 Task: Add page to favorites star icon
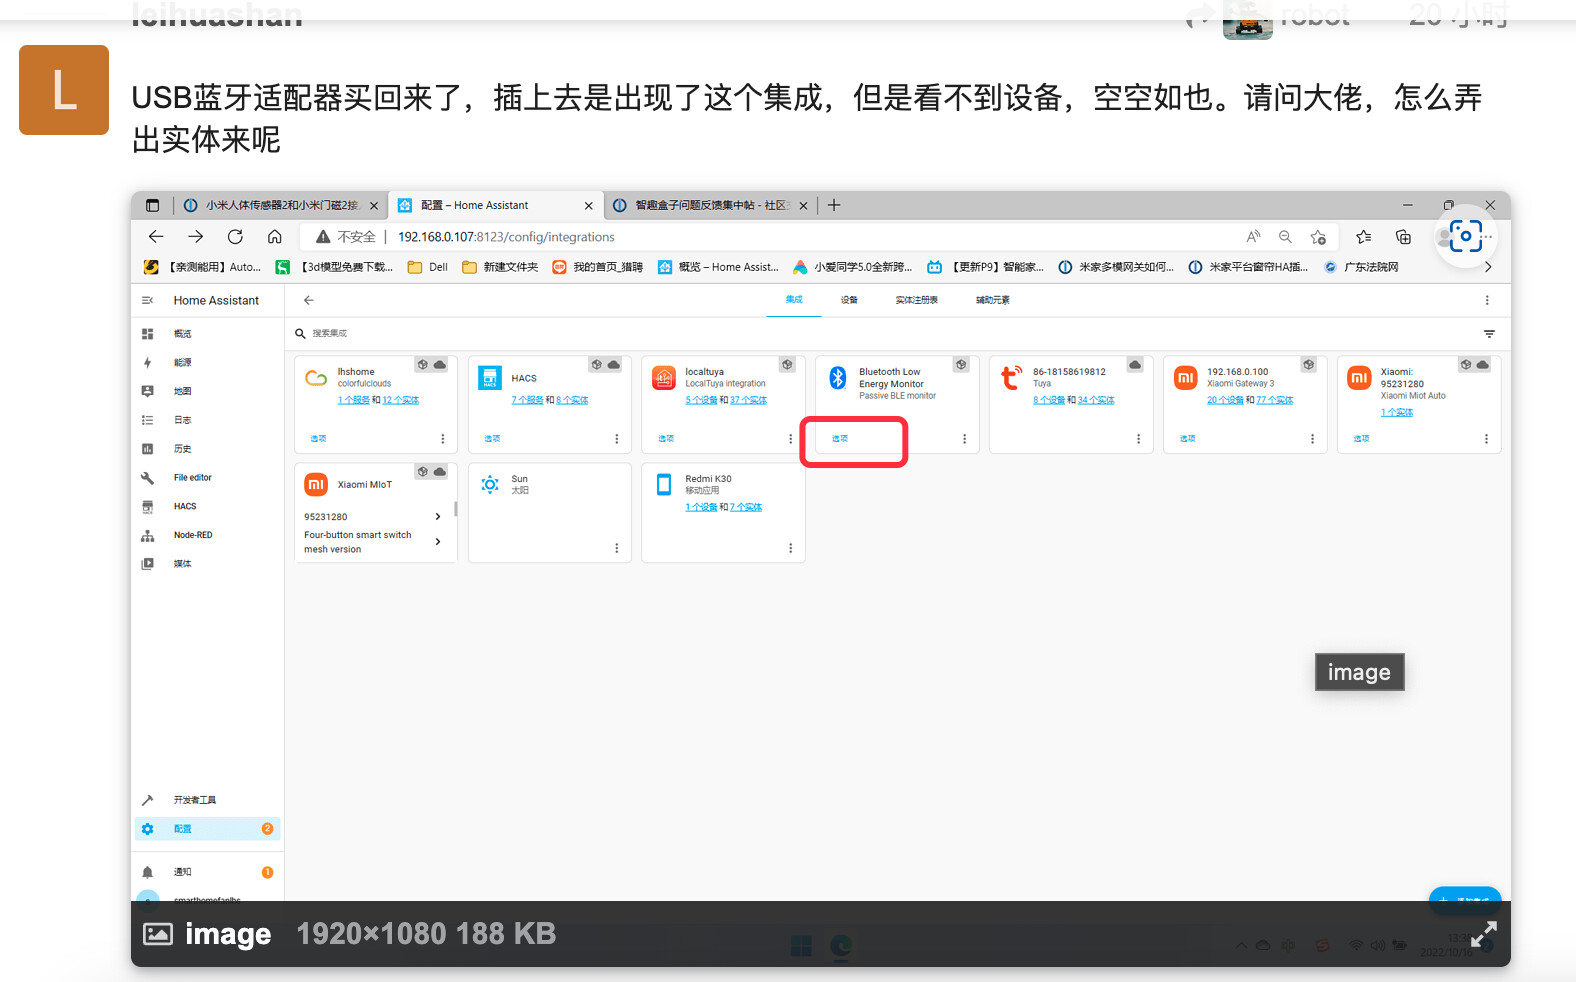pos(1318,237)
